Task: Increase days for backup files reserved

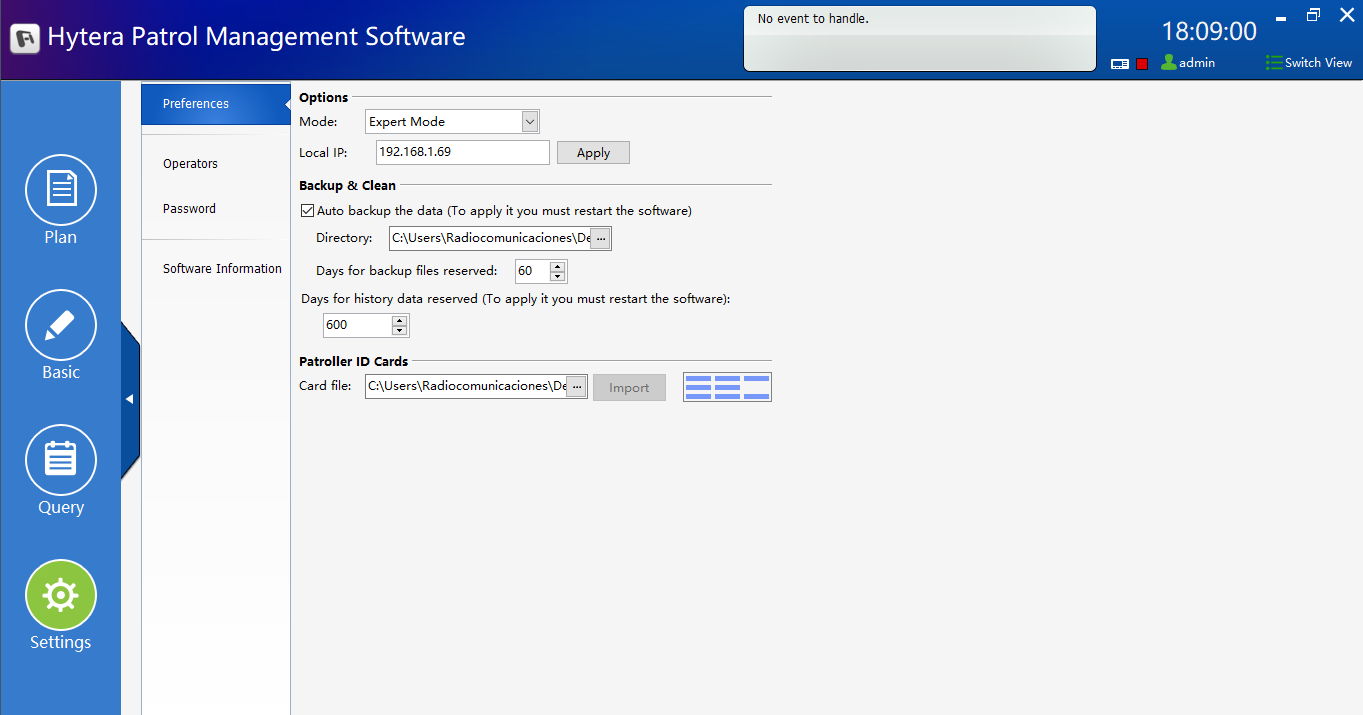Action: click(x=557, y=266)
